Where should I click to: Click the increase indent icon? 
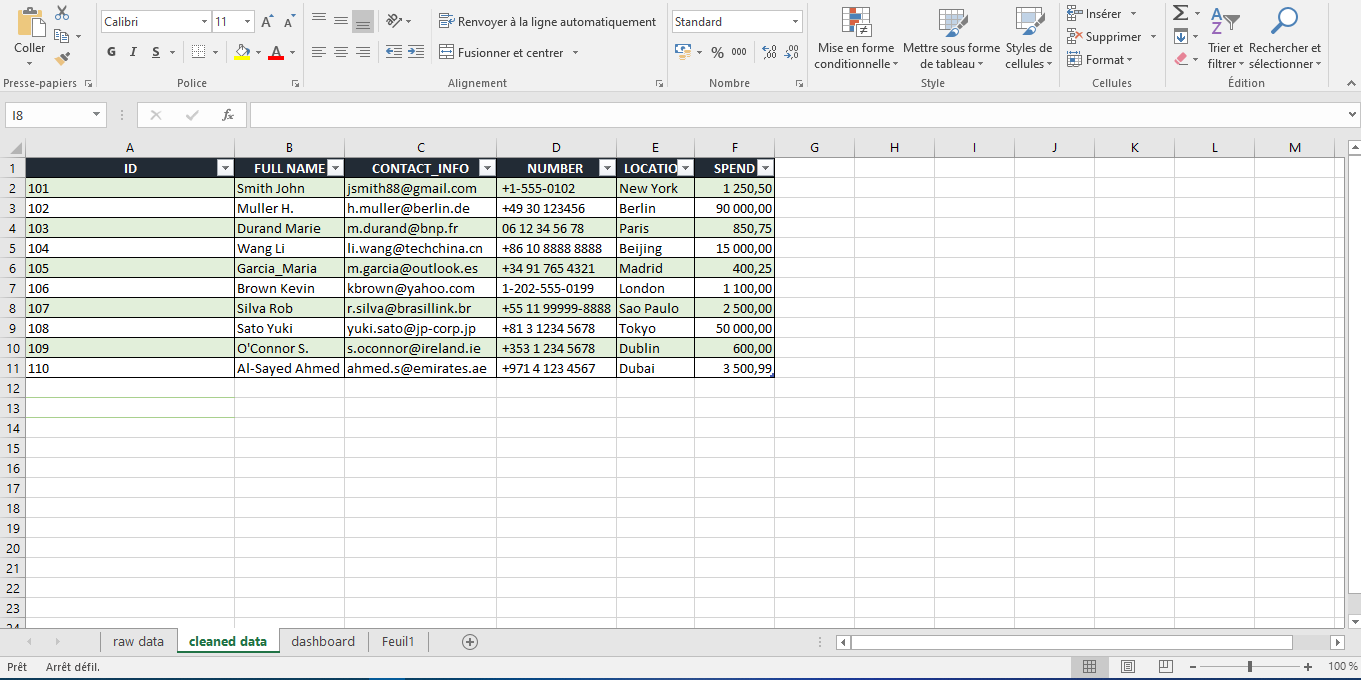(415, 52)
